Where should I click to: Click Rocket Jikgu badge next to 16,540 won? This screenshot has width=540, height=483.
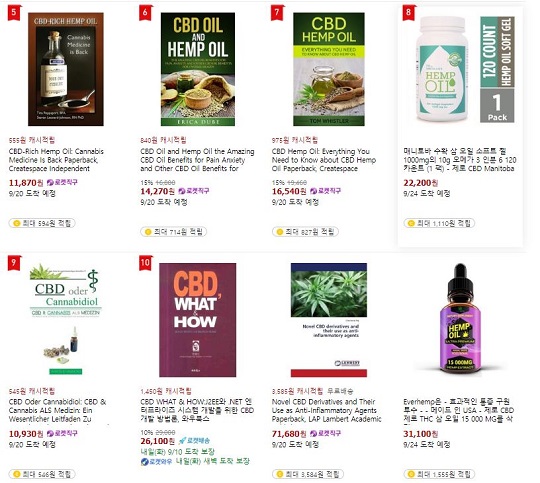pyautogui.click(x=325, y=191)
